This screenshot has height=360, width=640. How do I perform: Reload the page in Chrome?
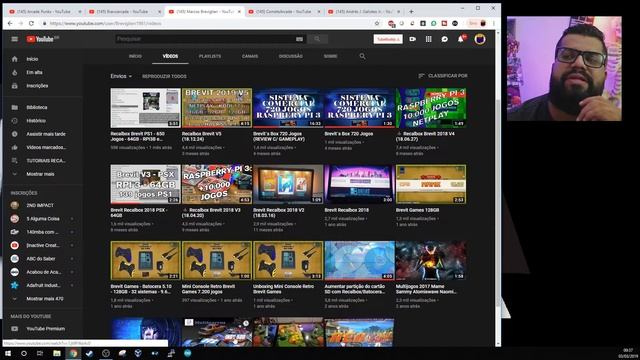click(x=31, y=23)
